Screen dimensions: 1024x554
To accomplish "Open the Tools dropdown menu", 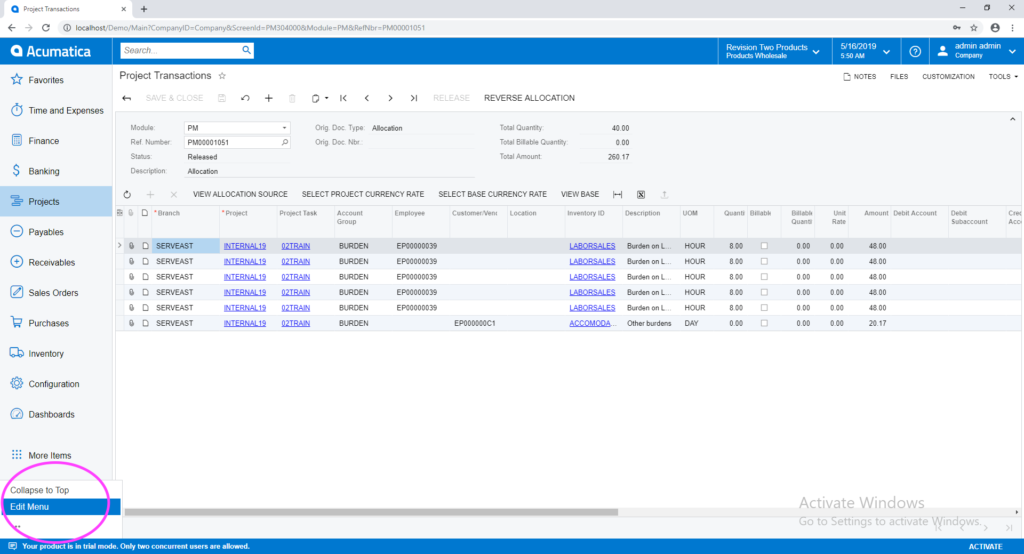I will pyautogui.click(x=1003, y=76).
